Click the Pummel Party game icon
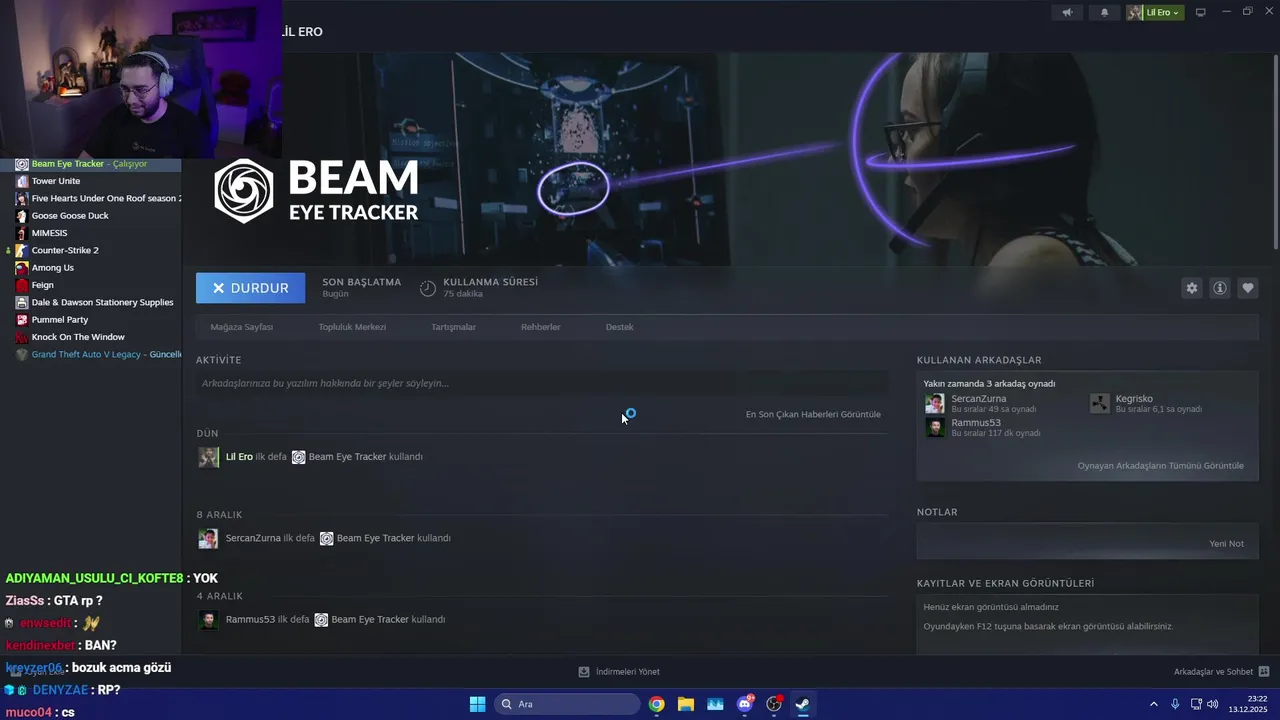 point(22,319)
